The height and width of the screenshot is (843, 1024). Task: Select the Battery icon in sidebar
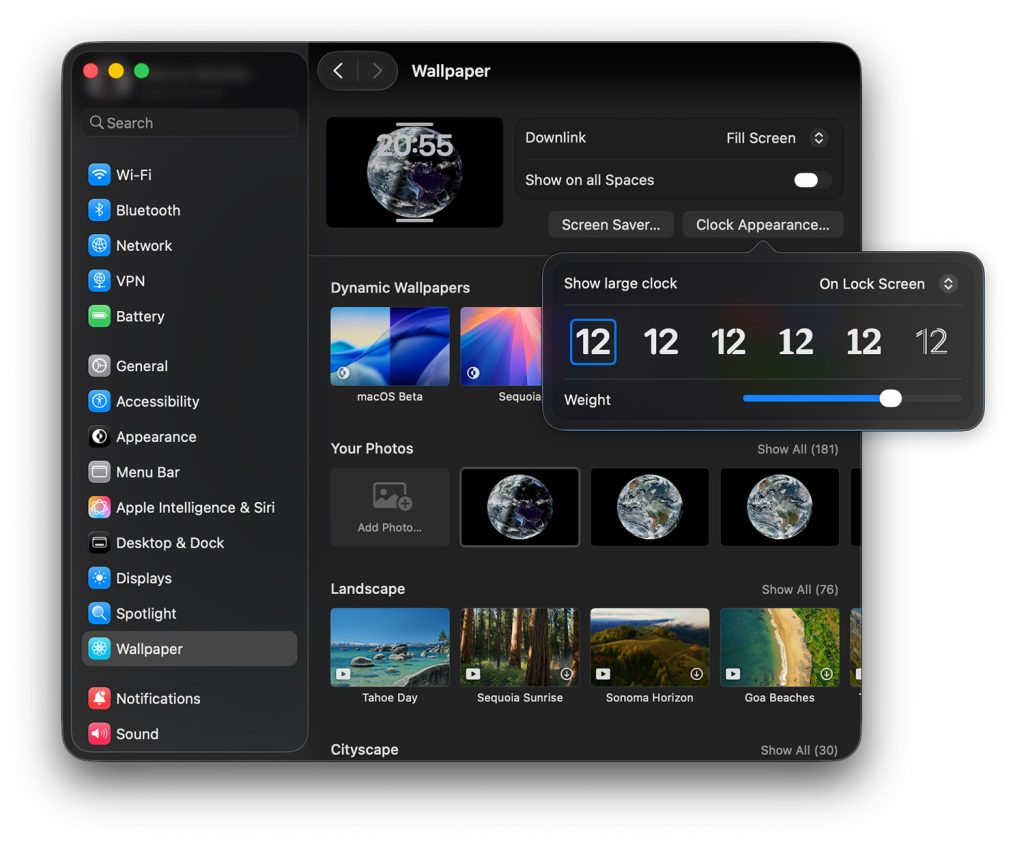point(99,316)
